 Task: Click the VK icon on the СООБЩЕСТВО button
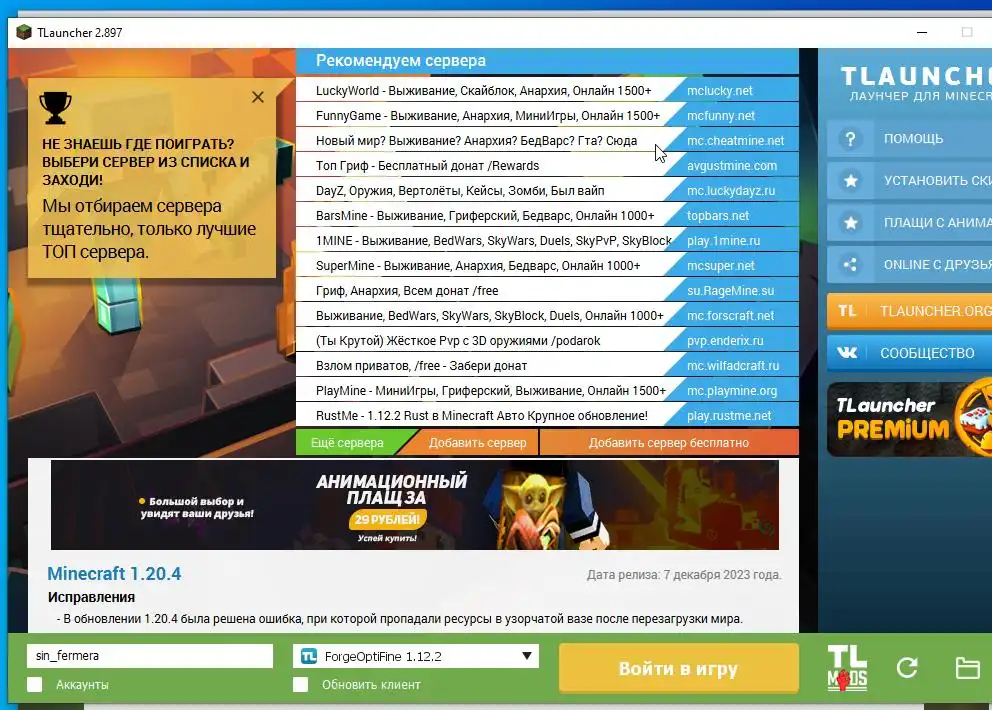coord(847,352)
